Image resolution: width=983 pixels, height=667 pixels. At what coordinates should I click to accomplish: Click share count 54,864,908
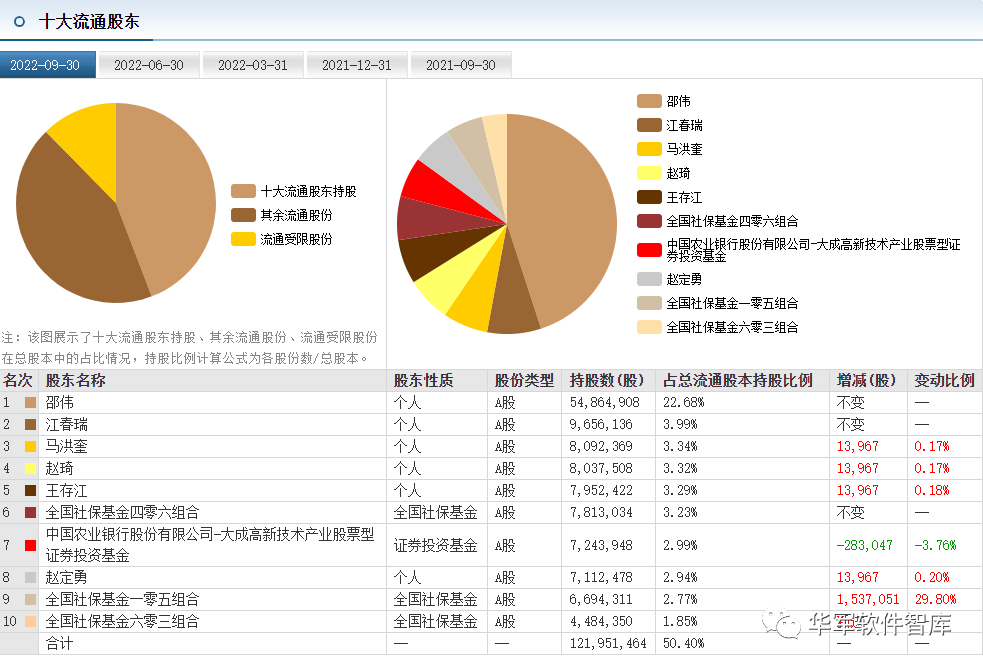pos(604,402)
